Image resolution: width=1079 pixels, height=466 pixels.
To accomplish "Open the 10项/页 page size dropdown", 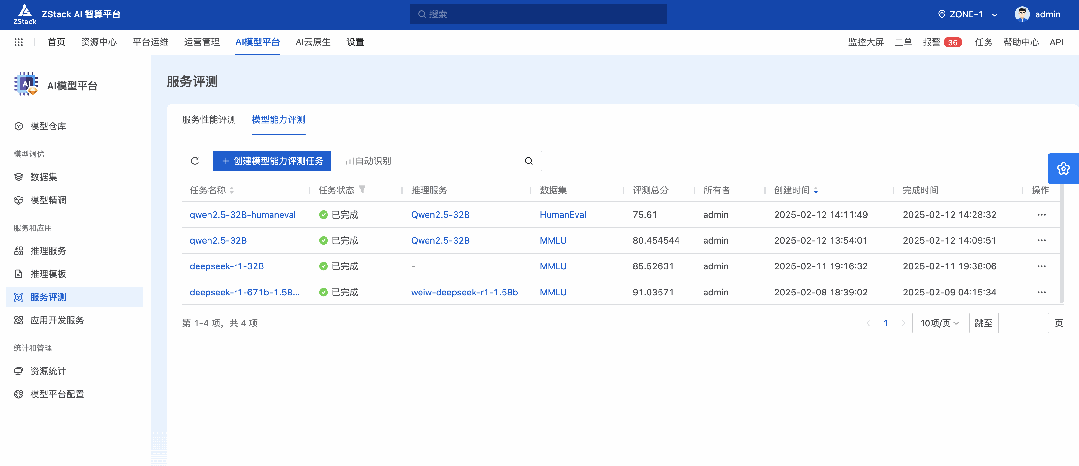I will tap(939, 323).
